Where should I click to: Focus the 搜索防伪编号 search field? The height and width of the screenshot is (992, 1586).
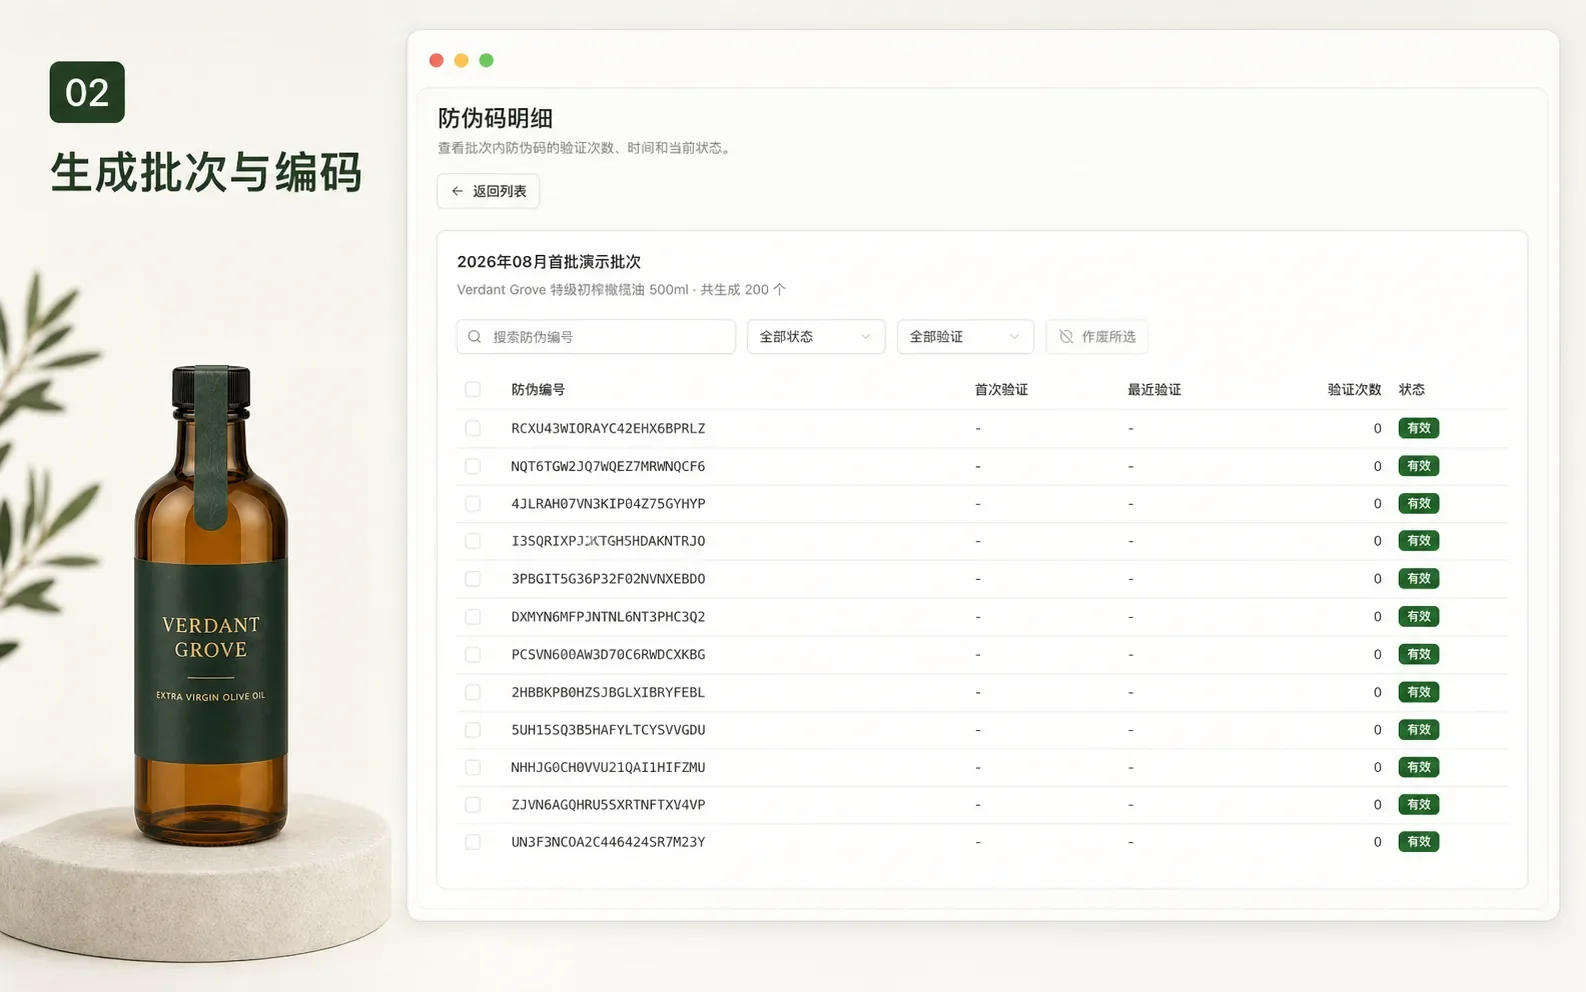point(596,337)
